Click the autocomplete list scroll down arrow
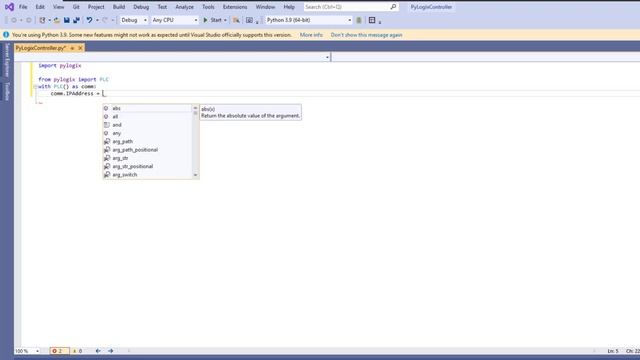This screenshot has width=640, height=360. (x=195, y=175)
